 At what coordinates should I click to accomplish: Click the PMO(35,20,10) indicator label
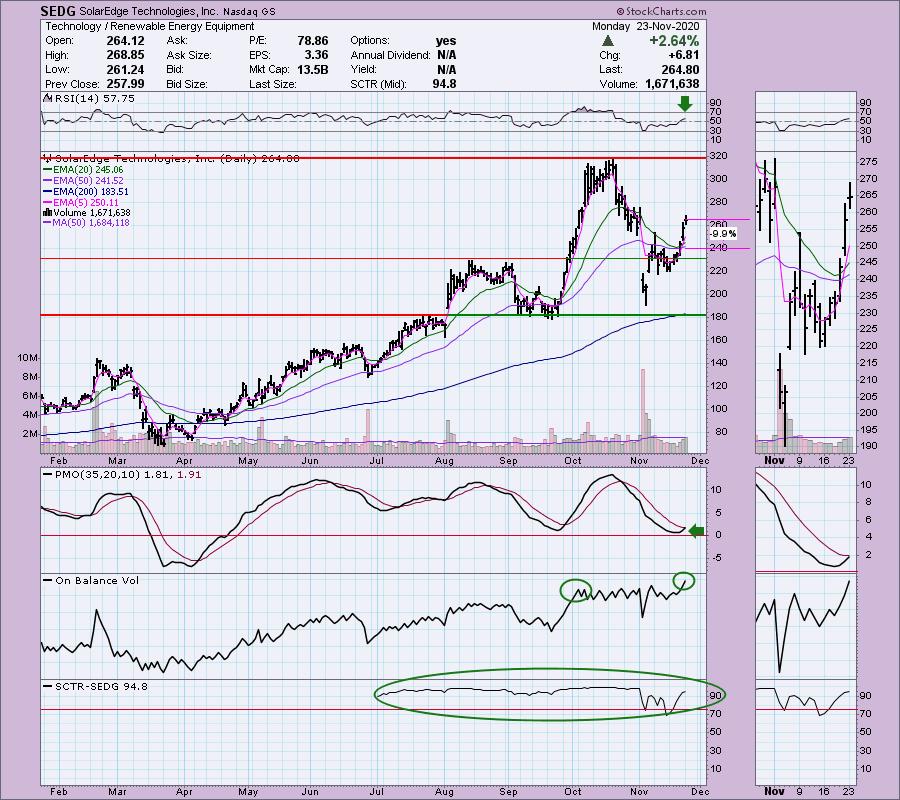pyautogui.click(x=123, y=475)
